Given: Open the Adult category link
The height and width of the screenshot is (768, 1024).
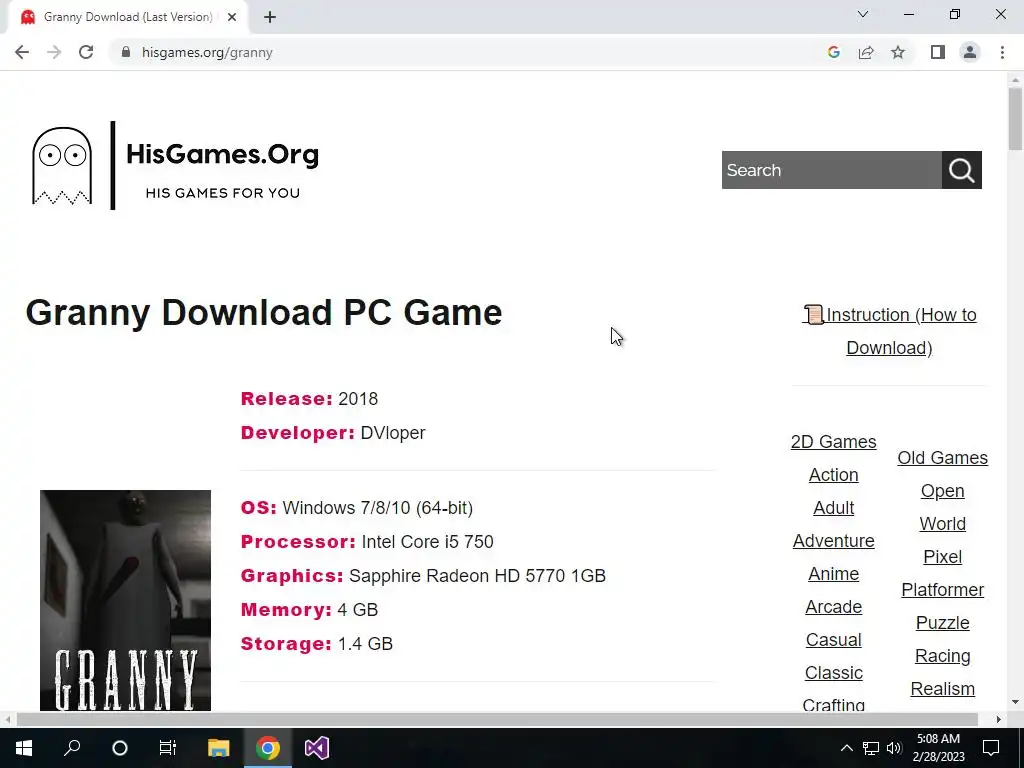Looking at the screenshot, I should (833, 507).
